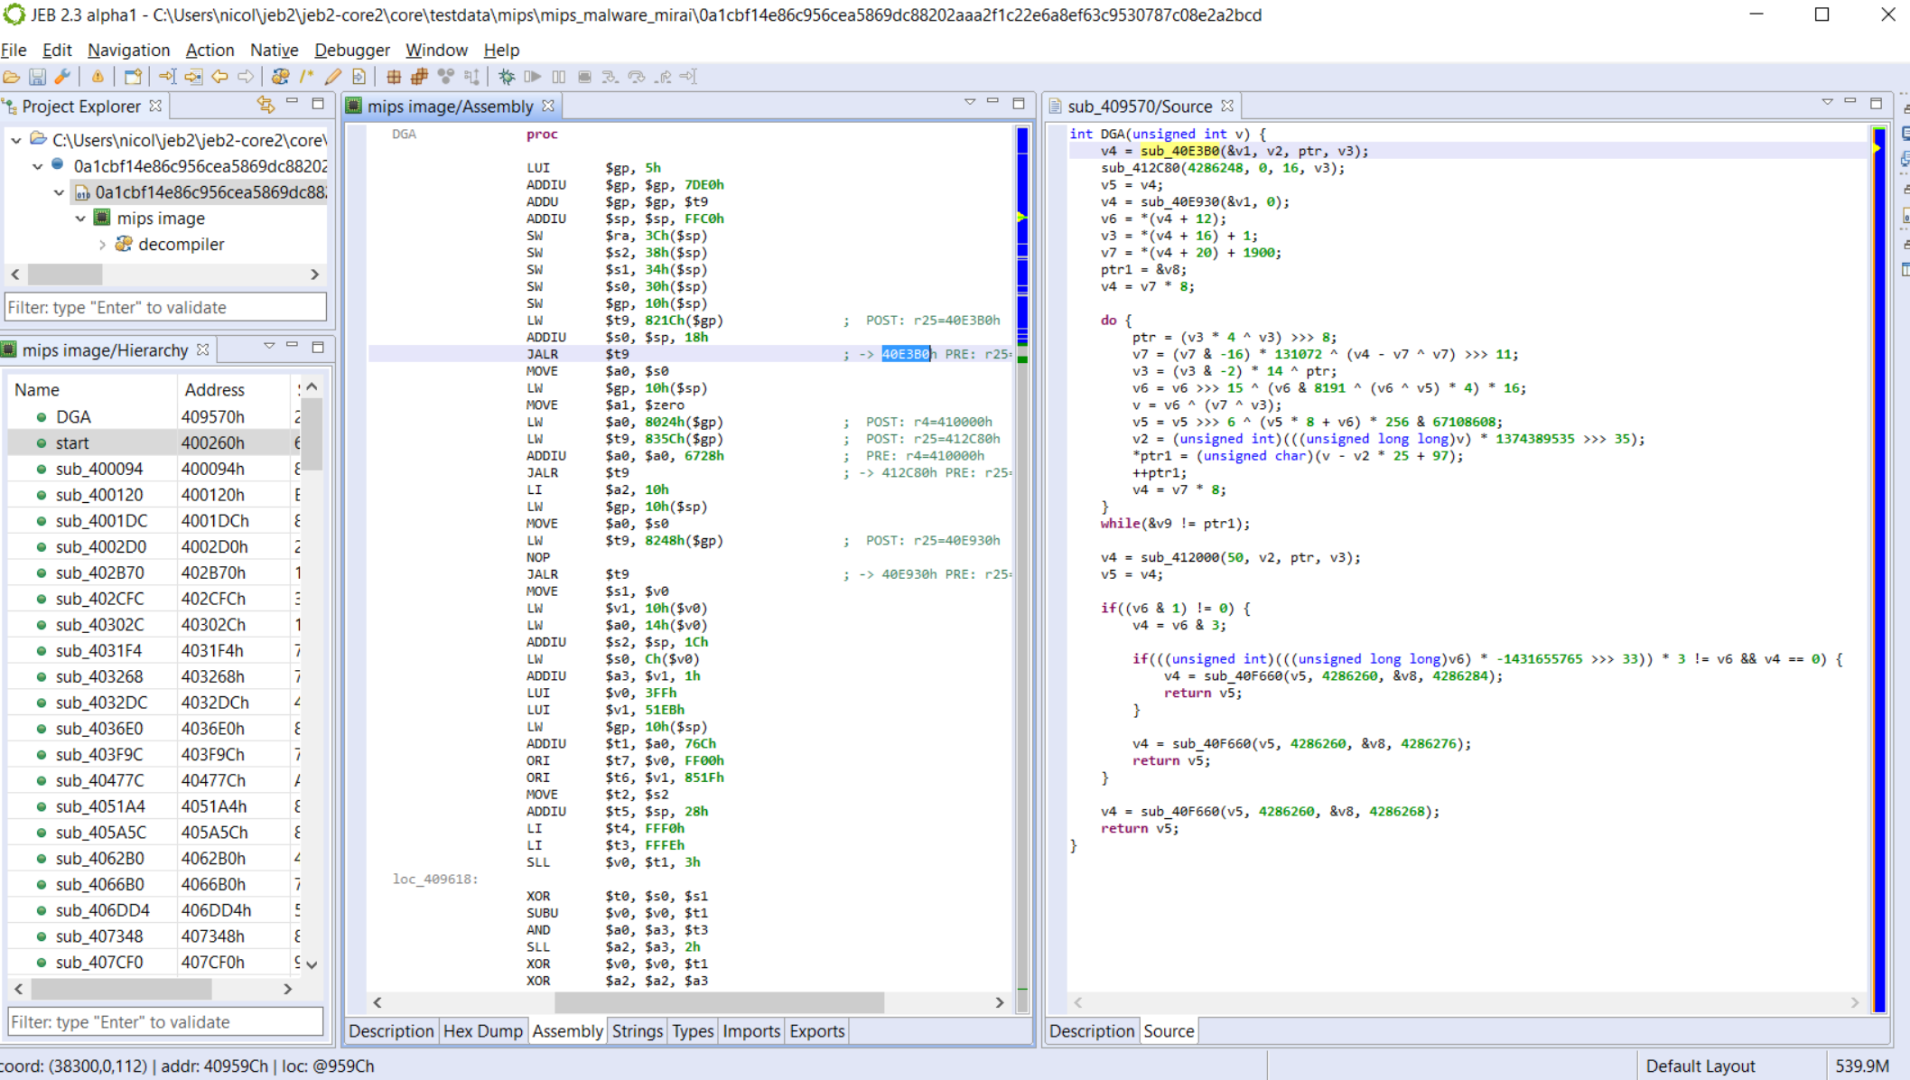Click the green bug debug icon
Viewport: 1910px width, 1080px height.
click(x=507, y=77)
